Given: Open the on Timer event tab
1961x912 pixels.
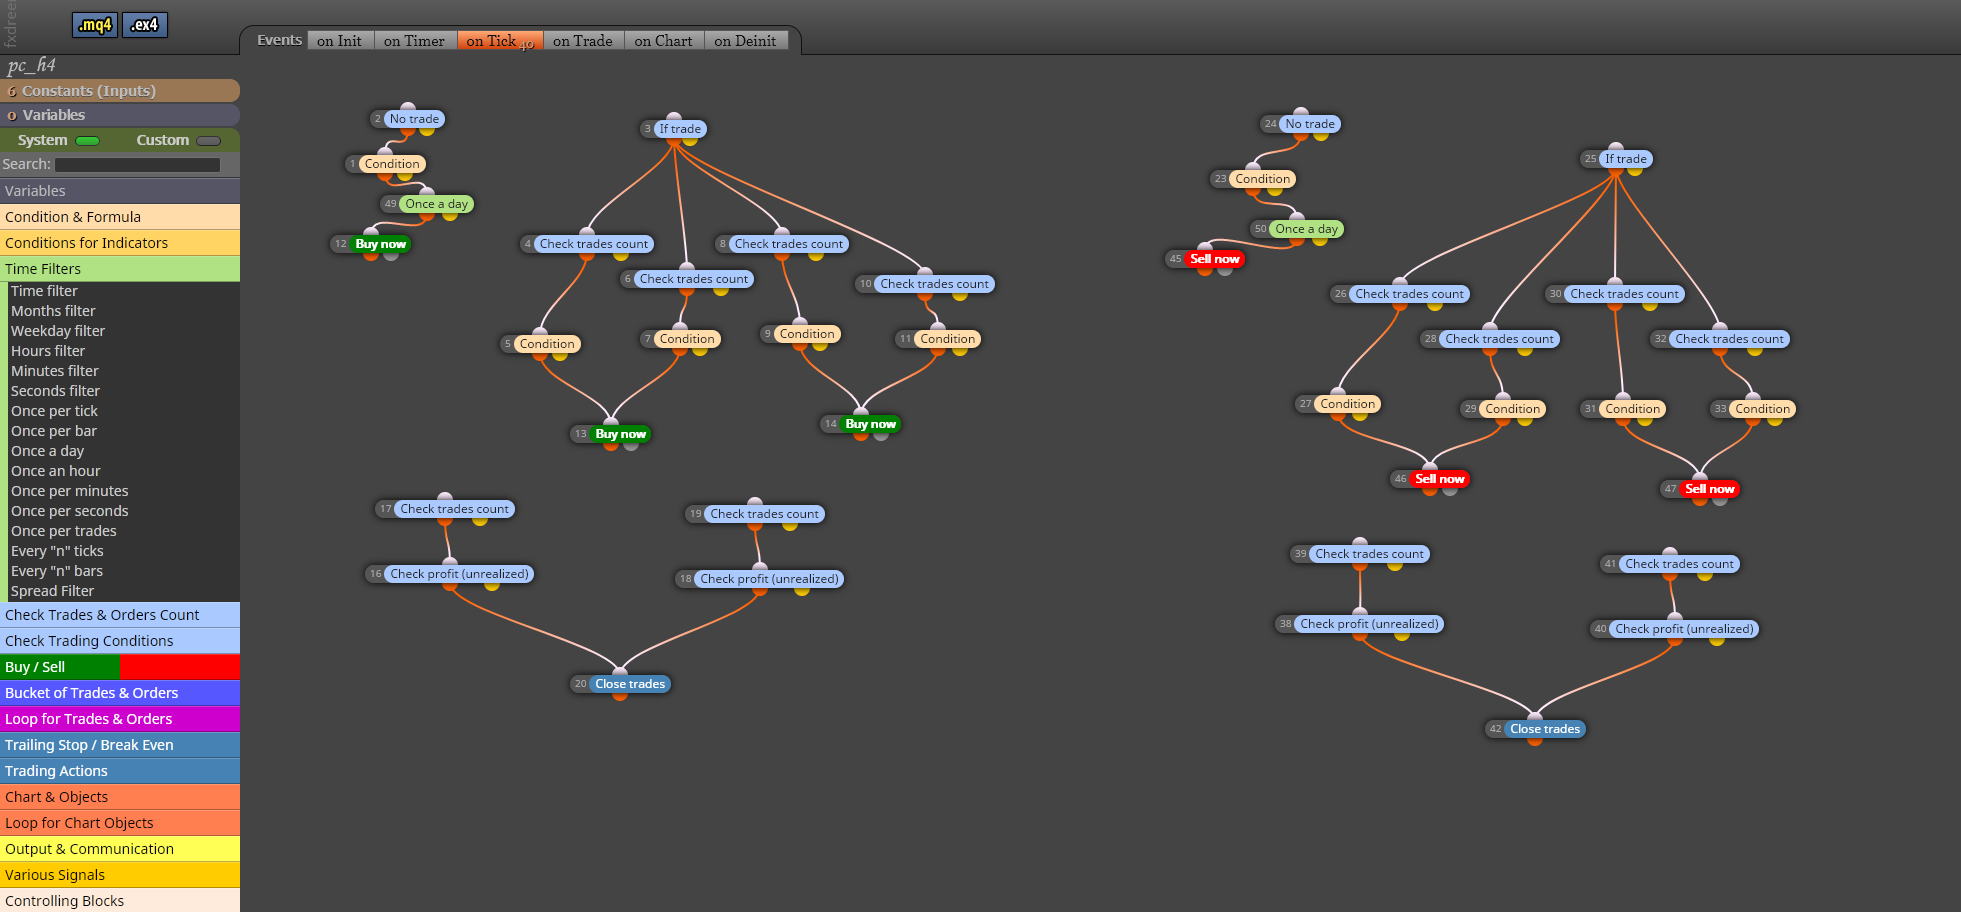Looking at the screenshot, I should point(415,41).
